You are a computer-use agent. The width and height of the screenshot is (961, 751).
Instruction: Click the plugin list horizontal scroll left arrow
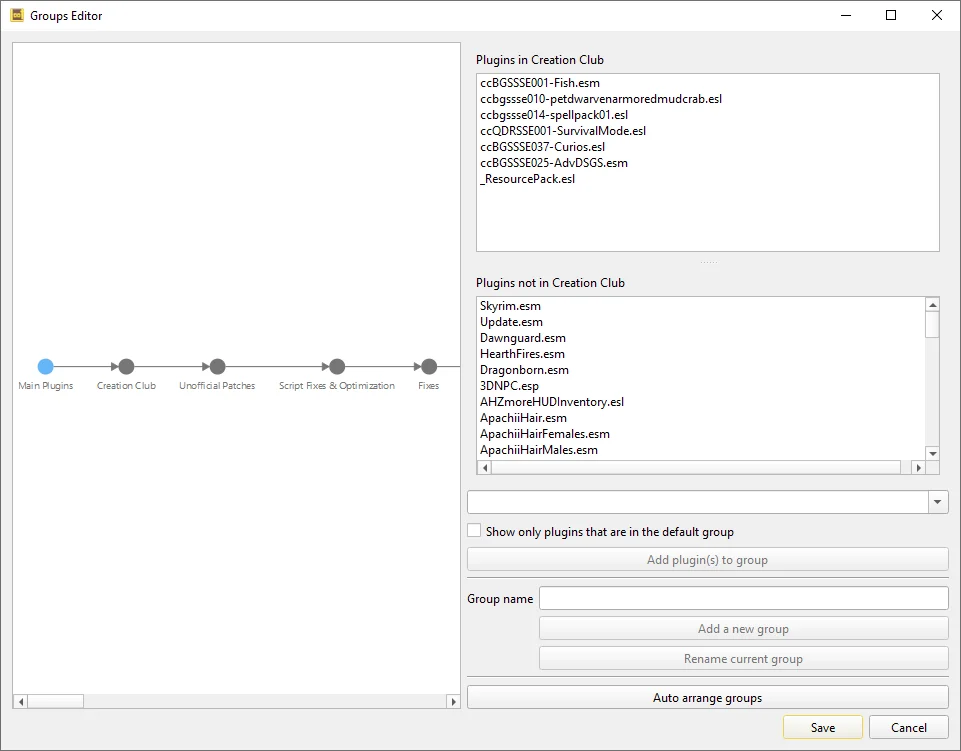click(x=485, y=468)
